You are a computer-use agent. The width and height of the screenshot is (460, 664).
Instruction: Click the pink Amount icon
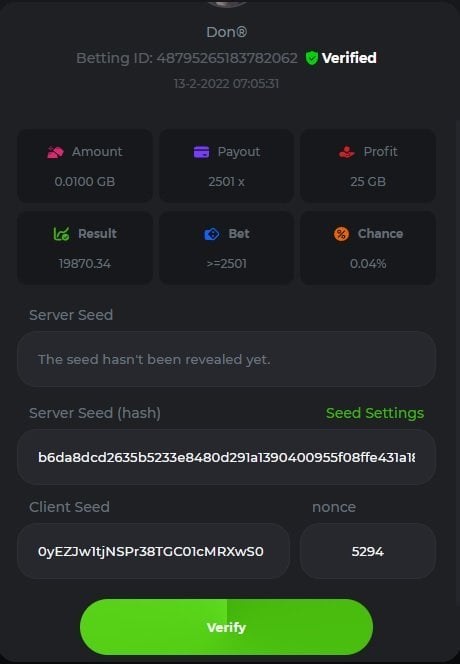(55, 152)
